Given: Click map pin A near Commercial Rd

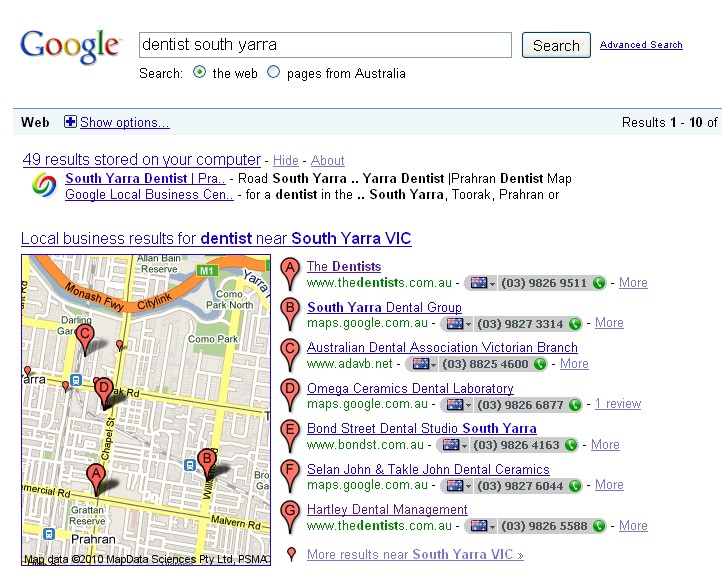Looking at the screenshot, I should (96, 480).
